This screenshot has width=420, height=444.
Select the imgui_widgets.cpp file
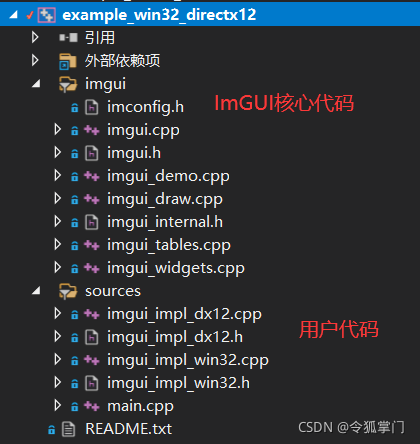tap(176, 269)
